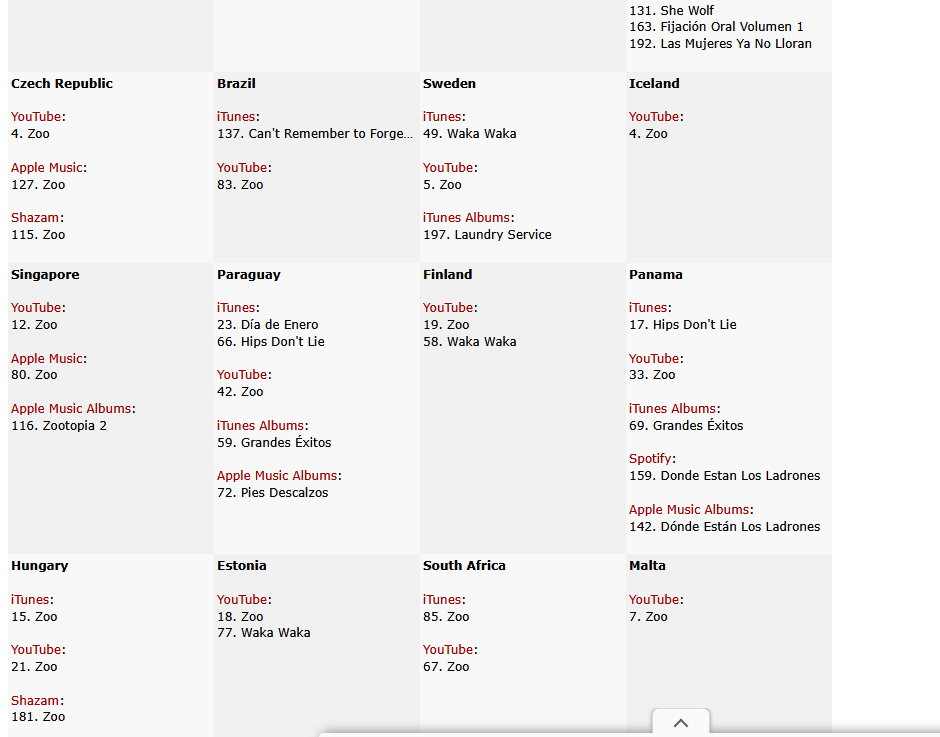Screen dimensions: 940x737
Task: Open the iTunes link under South Africa
Action: point(442,600)
